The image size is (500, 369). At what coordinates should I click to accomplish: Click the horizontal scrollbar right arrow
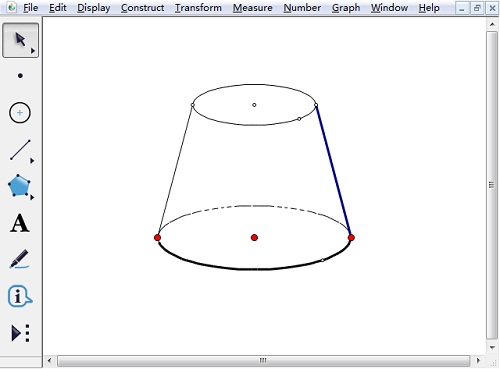478,360
